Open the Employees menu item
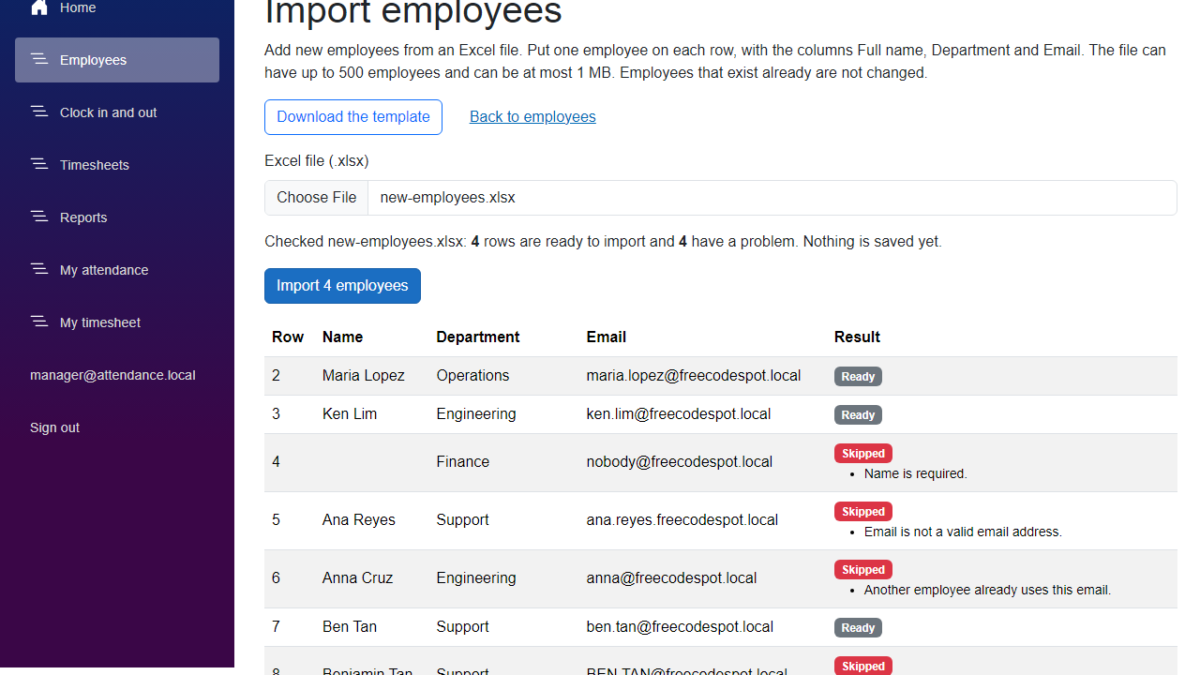This screenshot has height=675, width=1200. tap(117, 60)
